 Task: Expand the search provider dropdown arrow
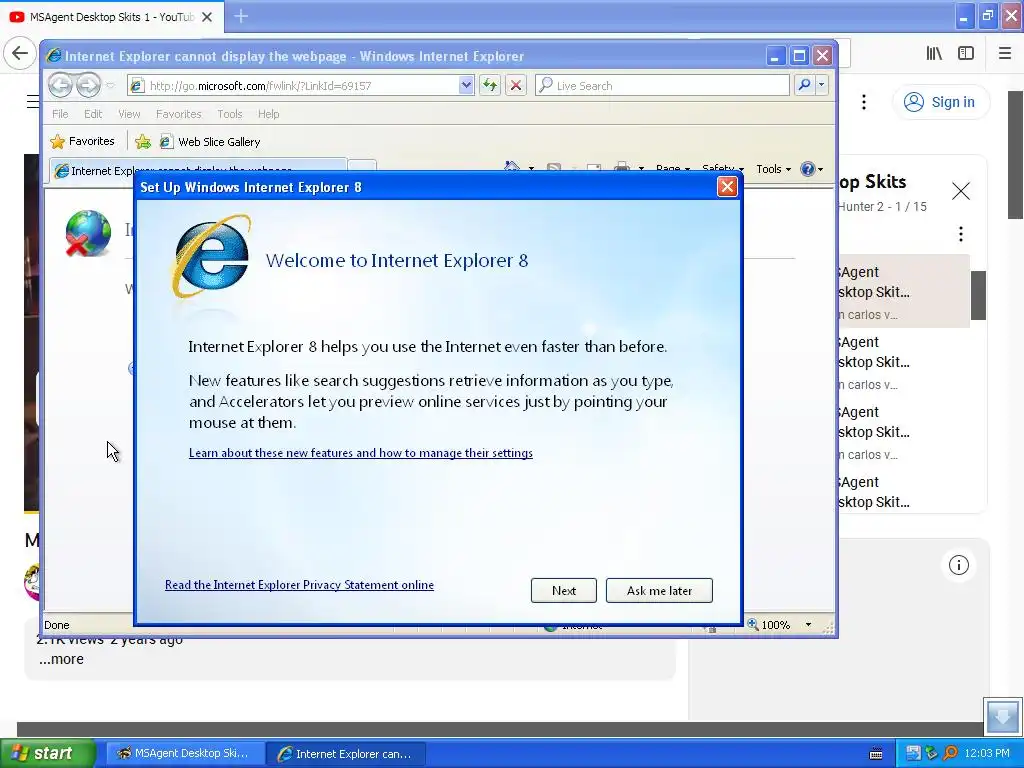tap(822, 85)
